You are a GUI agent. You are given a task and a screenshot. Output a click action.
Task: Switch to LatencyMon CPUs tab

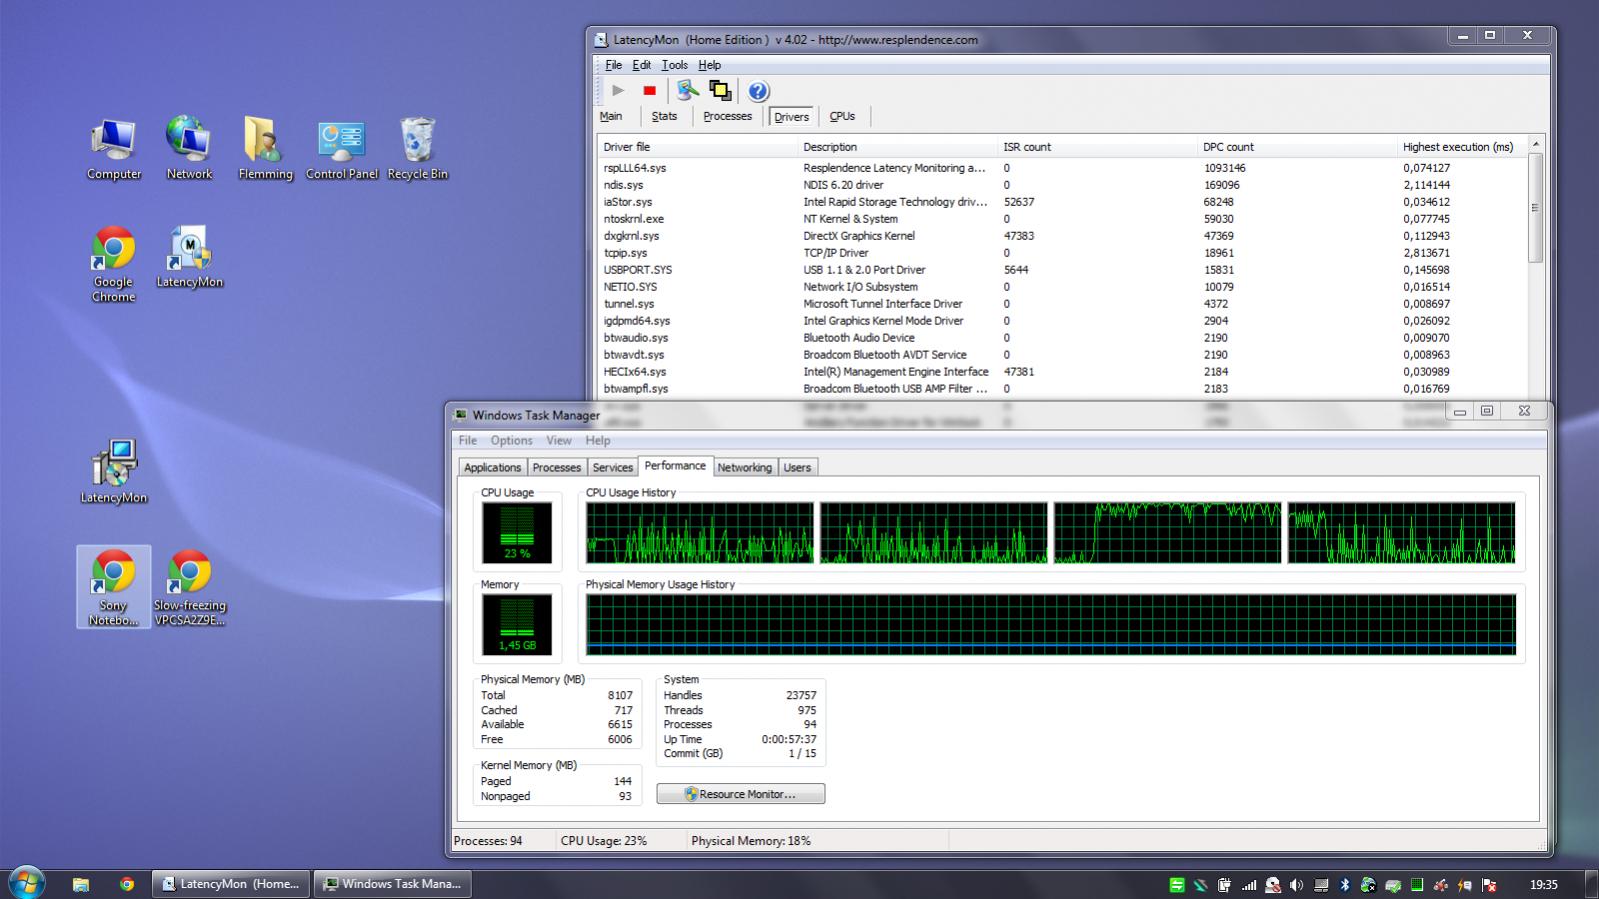[x=842, y=116]
